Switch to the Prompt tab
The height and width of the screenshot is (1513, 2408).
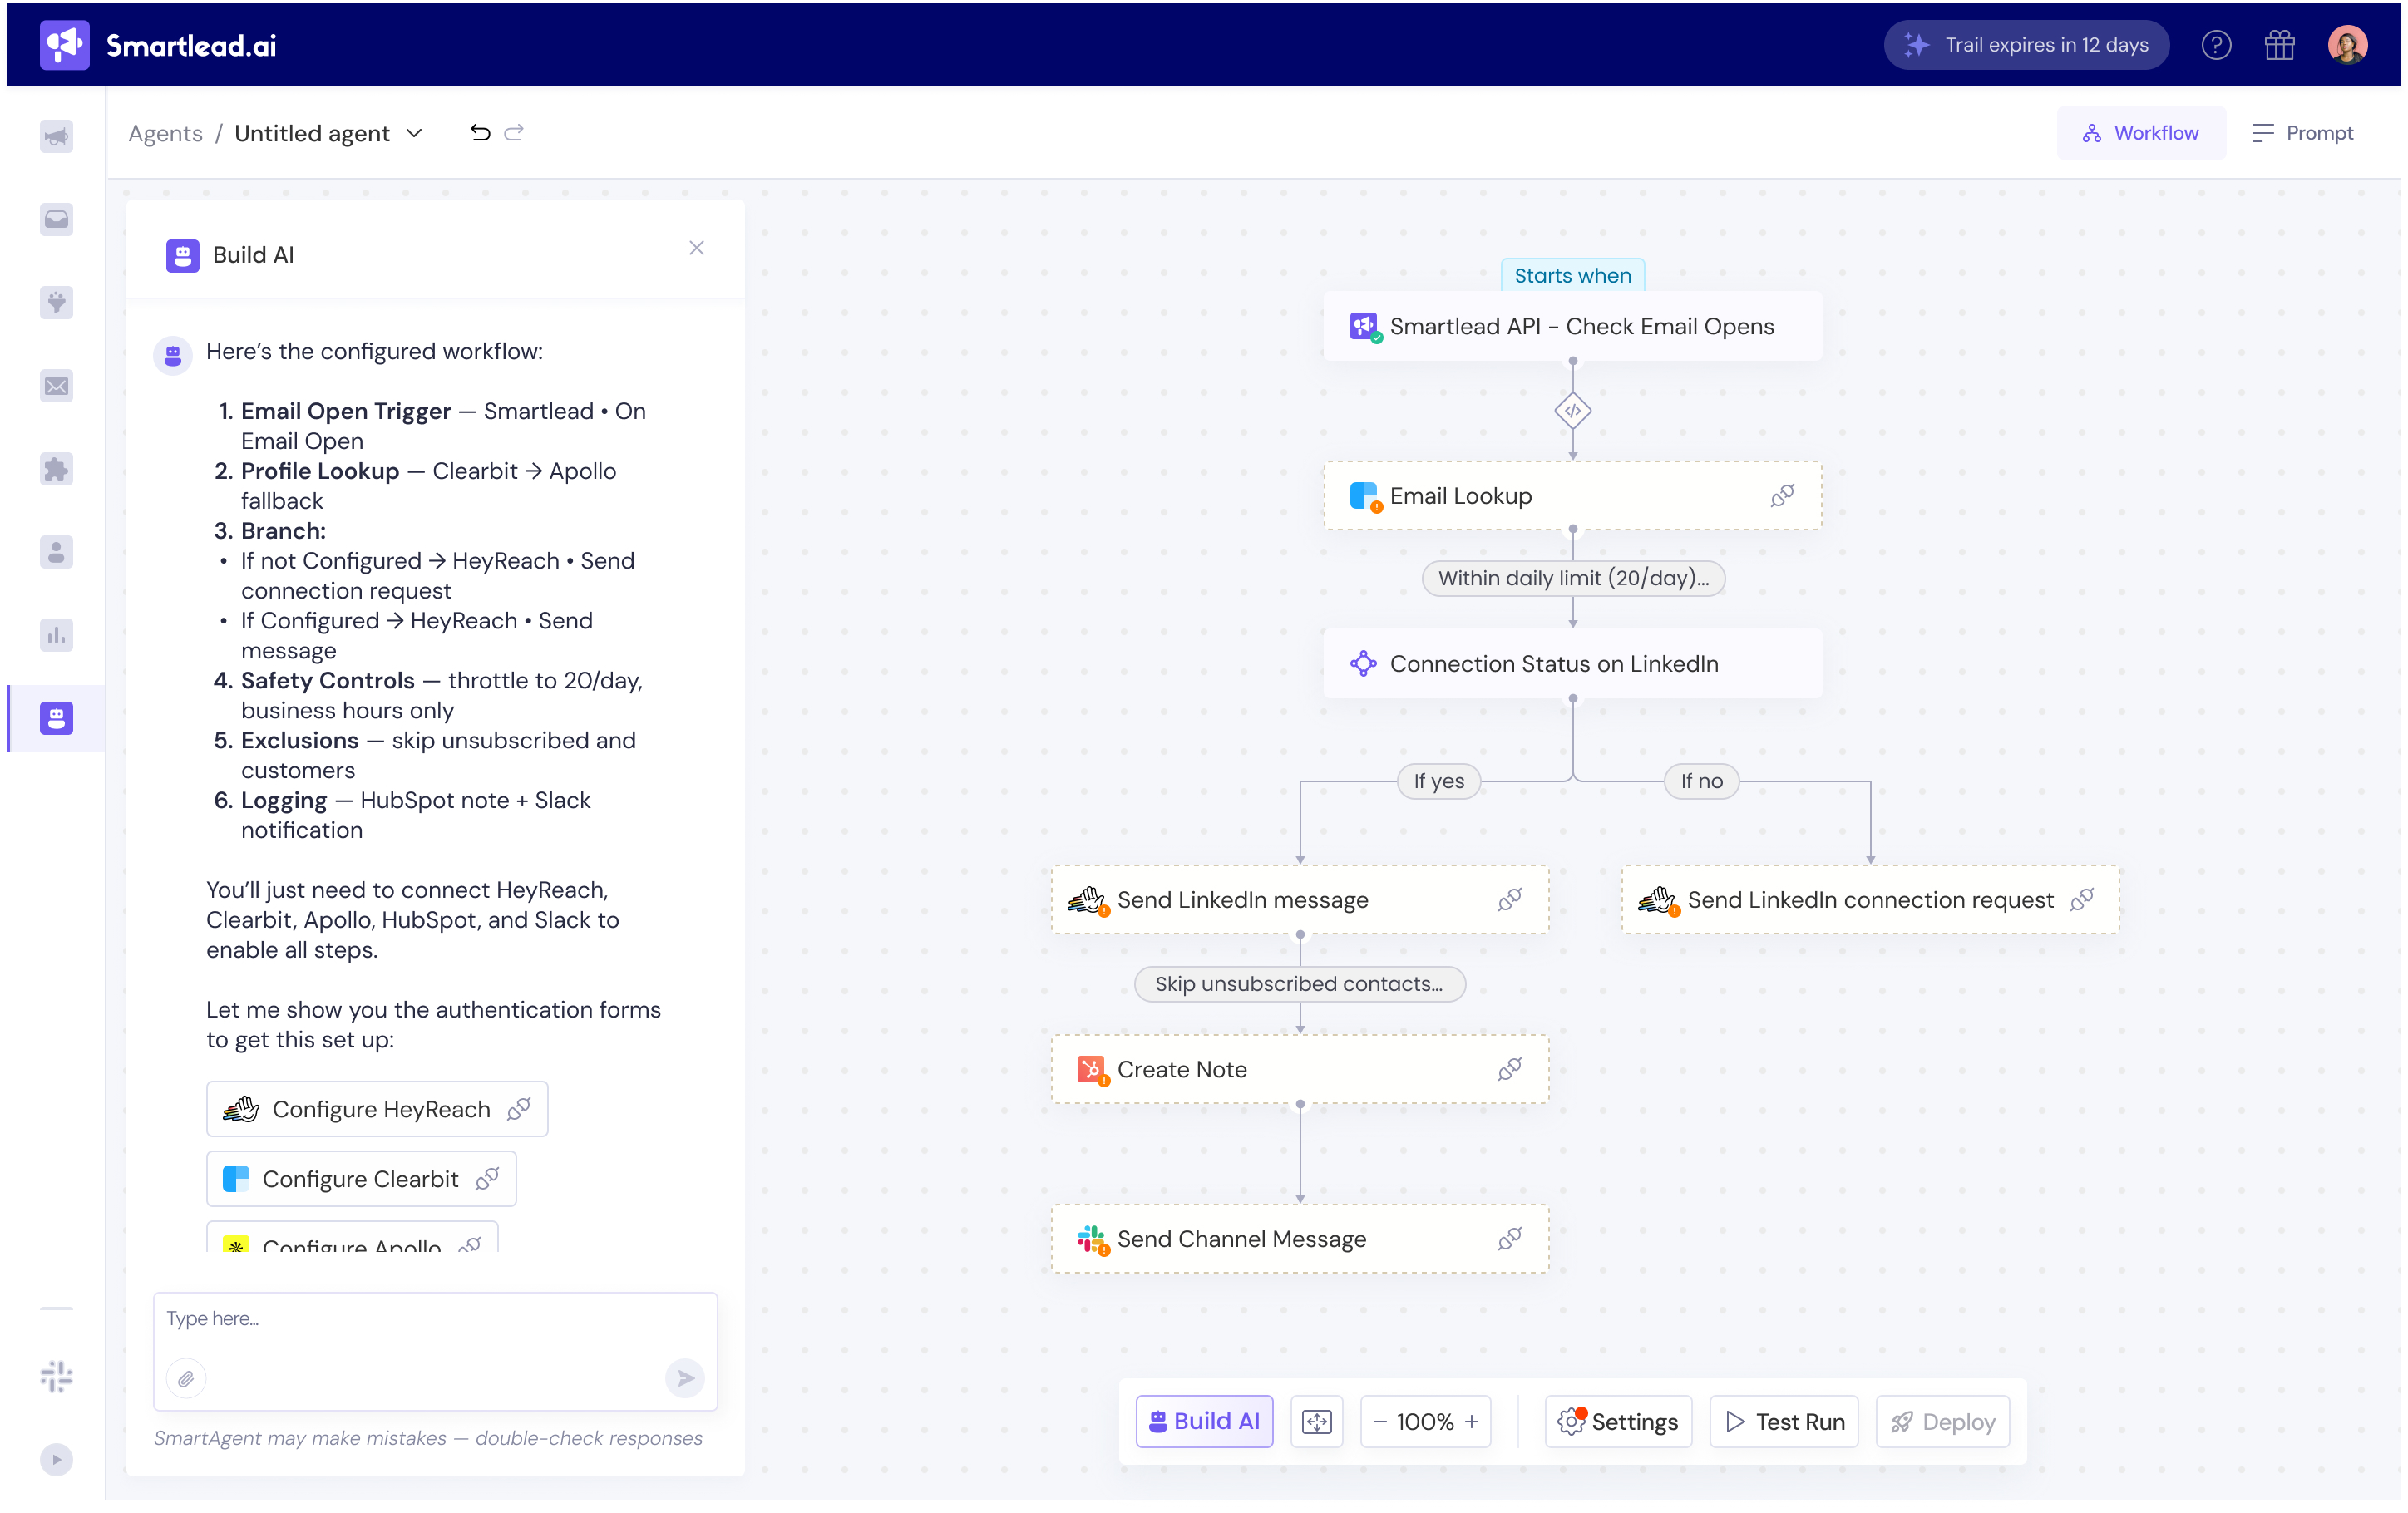coord(2302,133)
